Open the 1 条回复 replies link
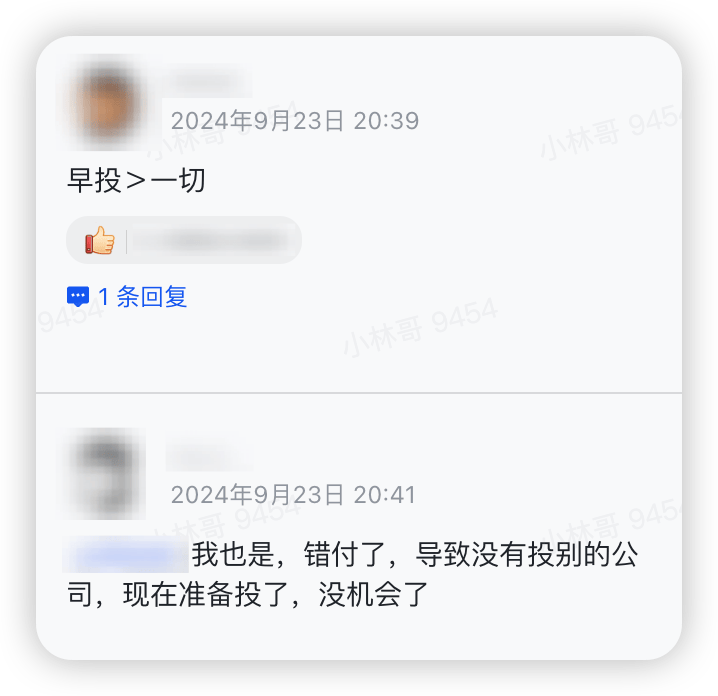The width and height of the screenshot is (718, 696). click(x=142, y=297)
